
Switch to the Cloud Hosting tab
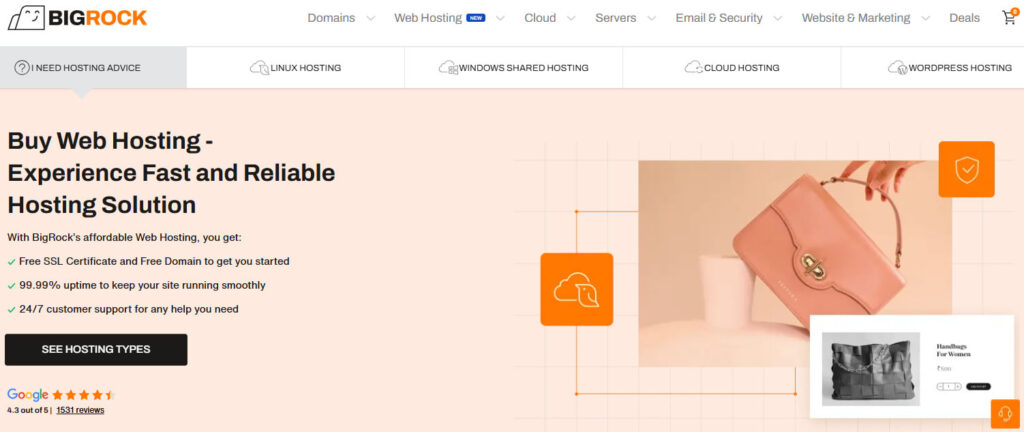pyautogui.click(x=732, y=67)
